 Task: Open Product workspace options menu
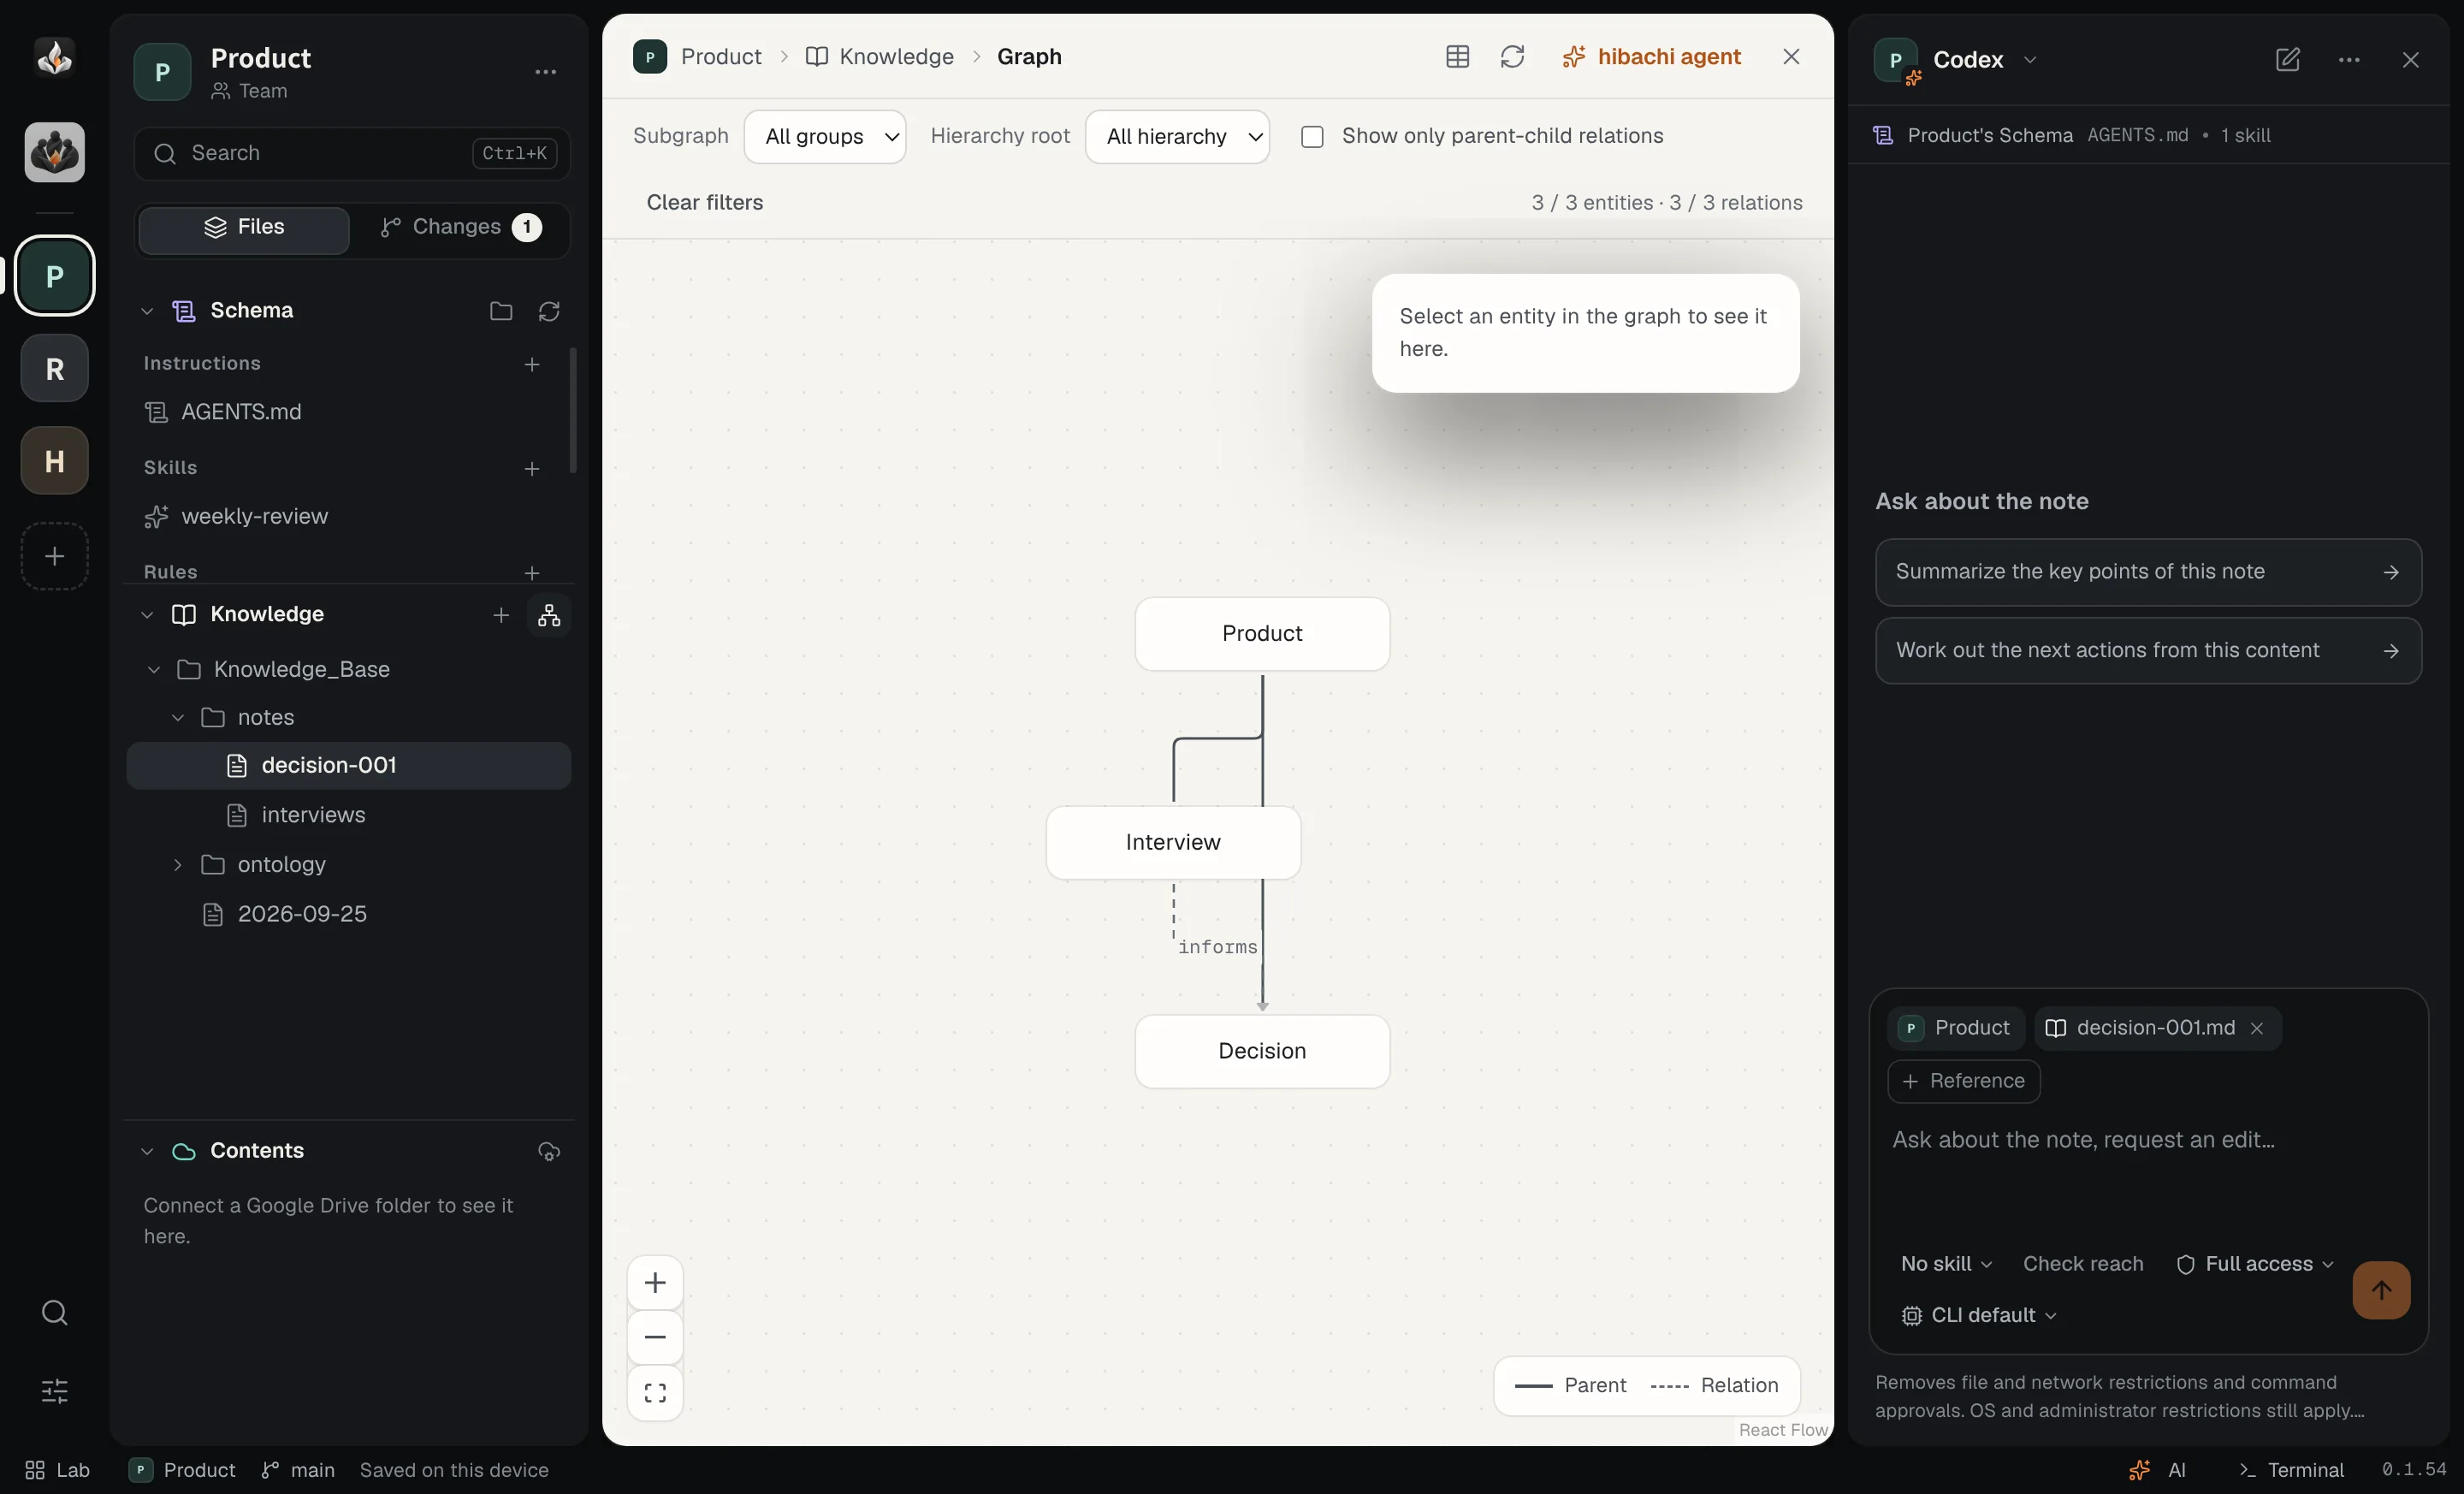(x=545, y=72)
